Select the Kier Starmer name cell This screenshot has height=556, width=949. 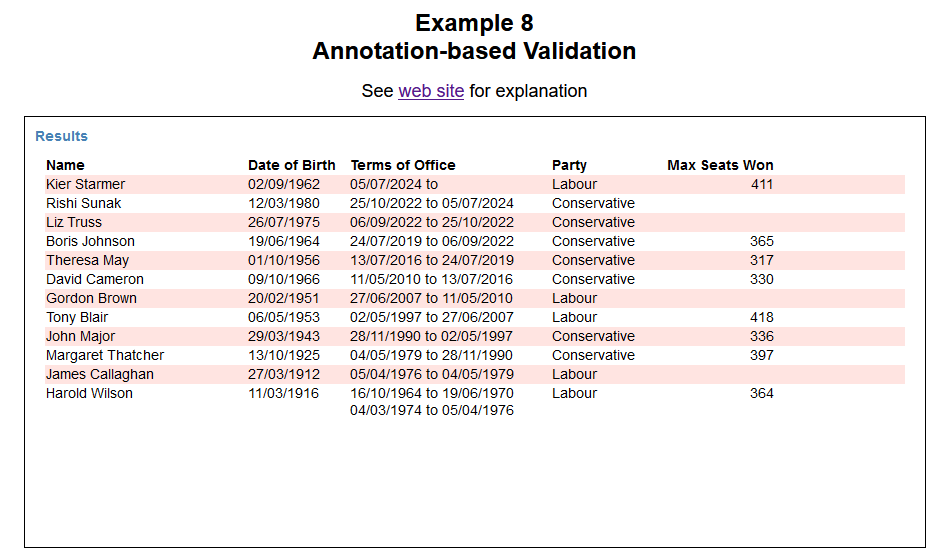pos(85,184)
